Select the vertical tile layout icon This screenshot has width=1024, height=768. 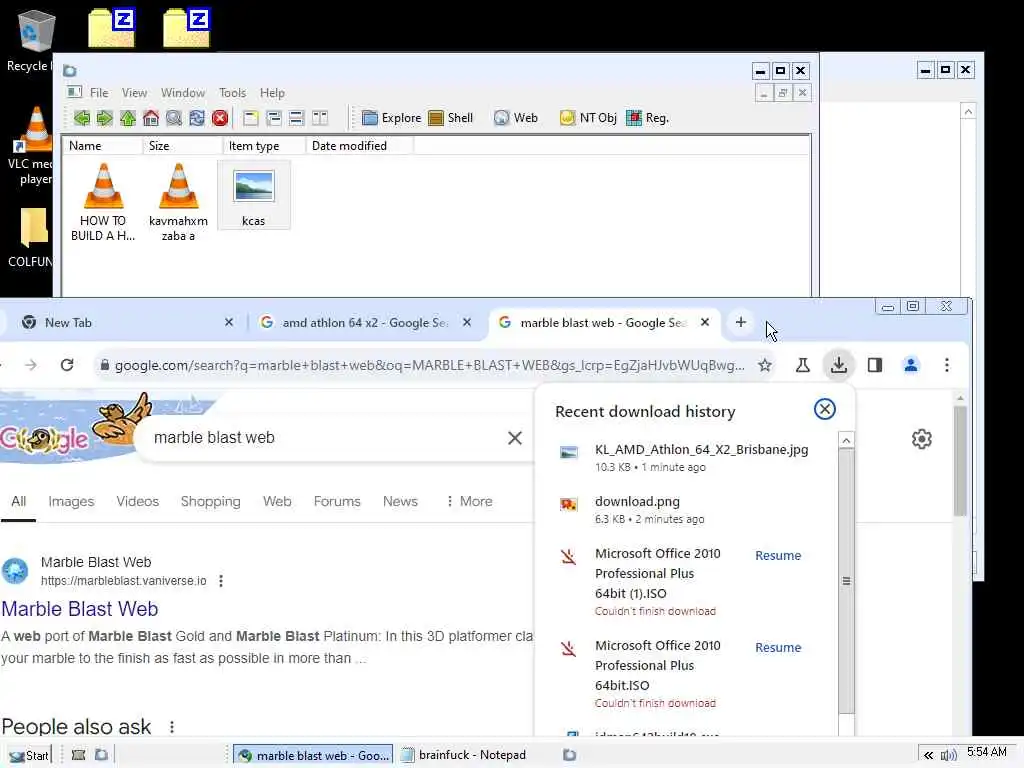(x=320, y=118)
